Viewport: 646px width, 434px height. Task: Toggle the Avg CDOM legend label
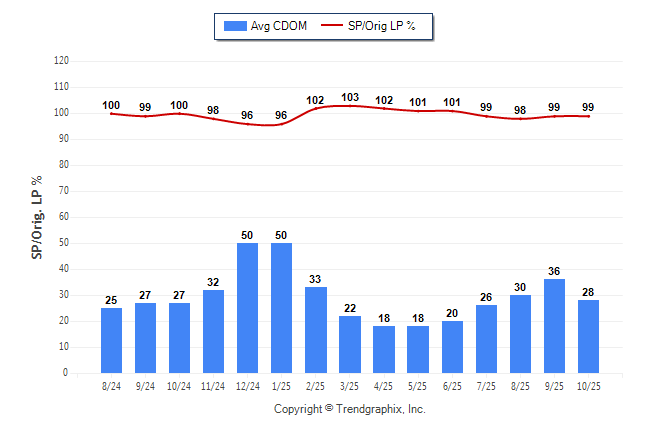click(x=279, y=26)
